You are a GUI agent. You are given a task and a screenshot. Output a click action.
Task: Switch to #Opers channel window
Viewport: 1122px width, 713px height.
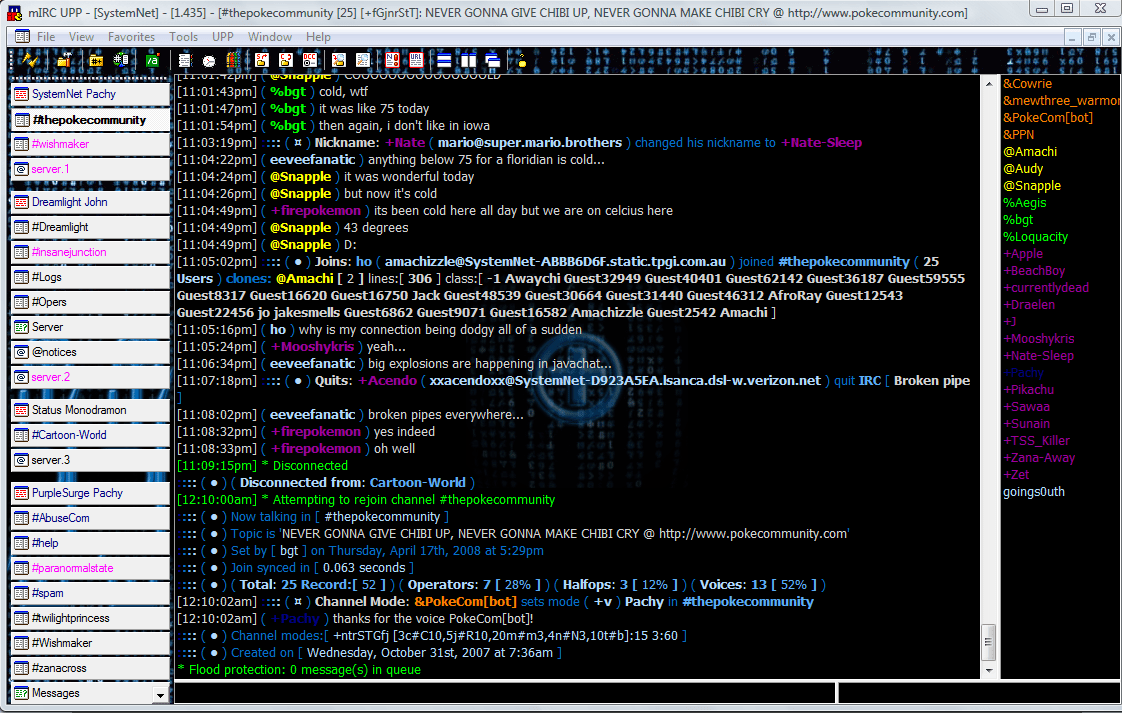[x=91, y=302]
